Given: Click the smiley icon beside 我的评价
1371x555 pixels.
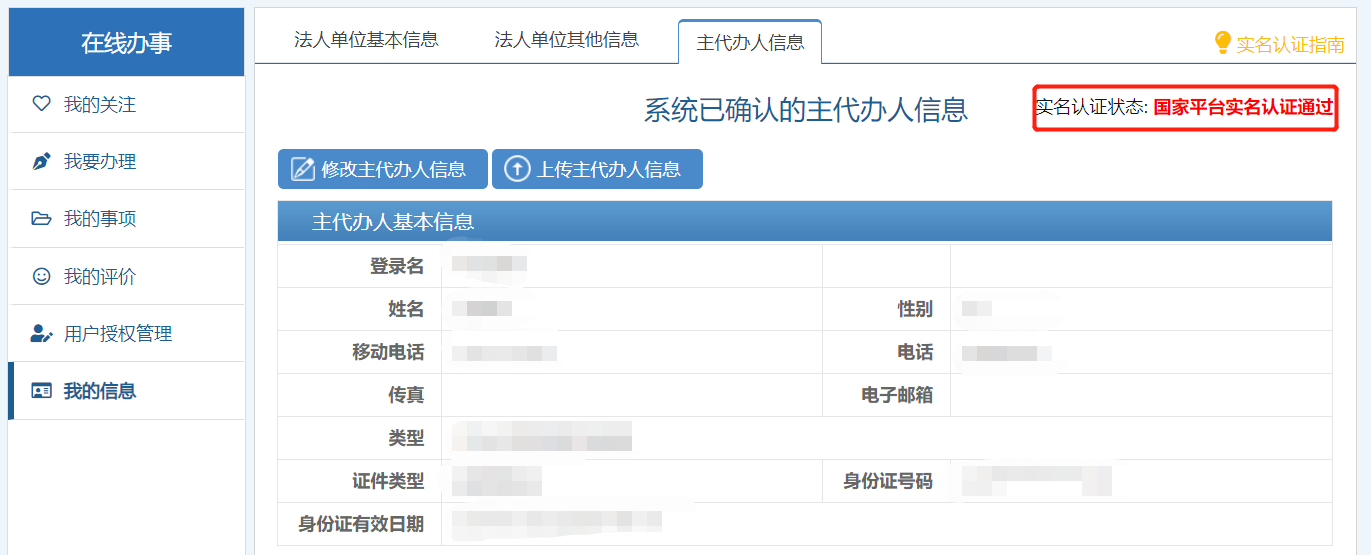Looking at the screenshot, I should pos(41,276).
